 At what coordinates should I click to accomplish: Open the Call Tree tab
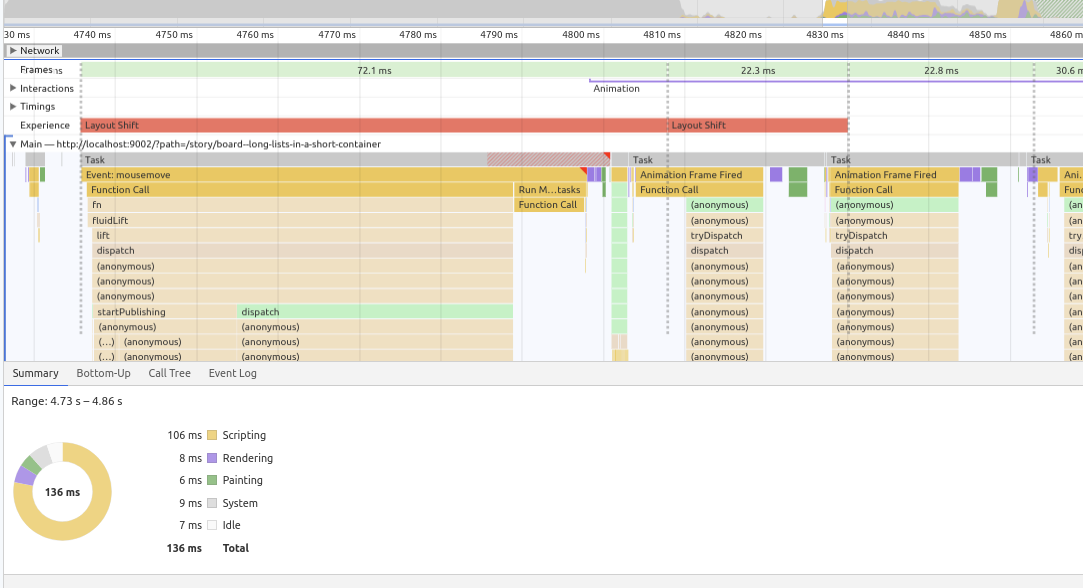(169, 373)
